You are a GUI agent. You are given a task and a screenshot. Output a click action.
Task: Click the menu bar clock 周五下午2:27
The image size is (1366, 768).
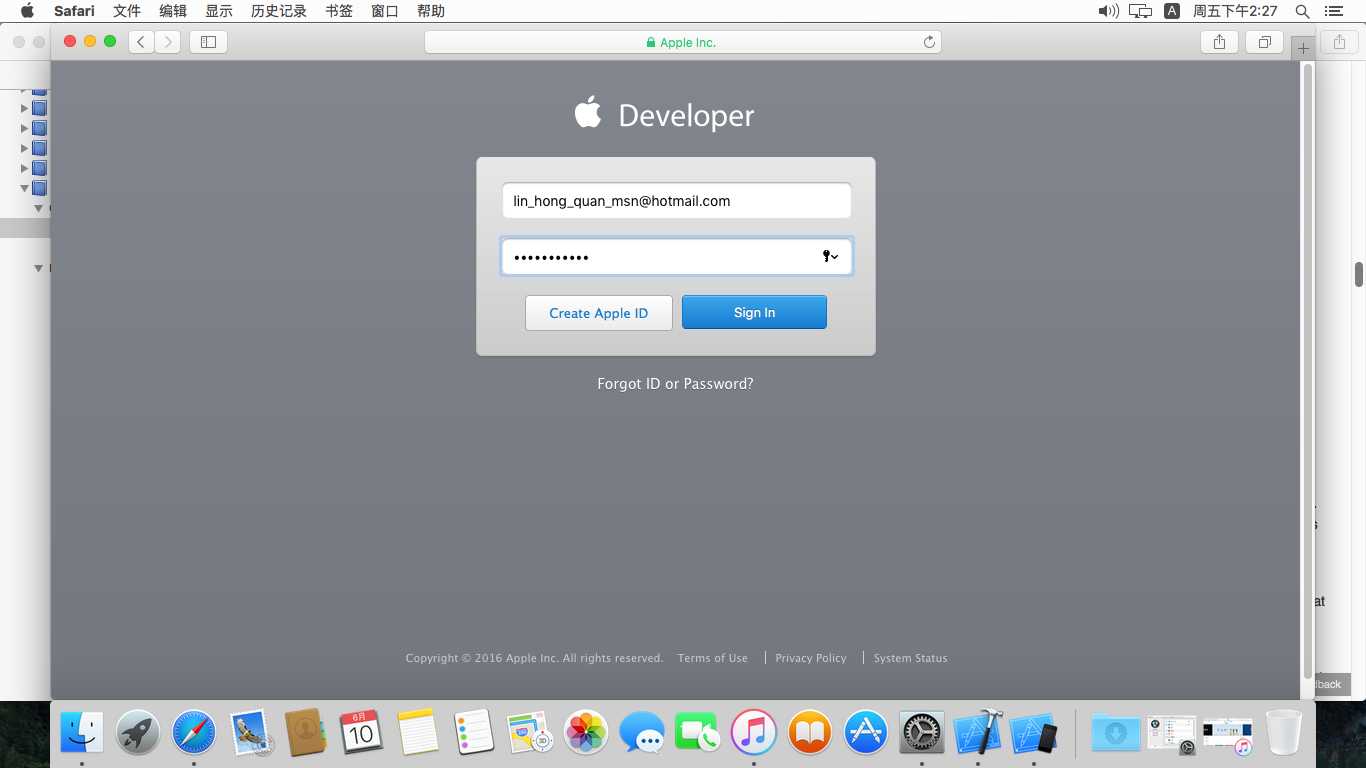pos(1235,11)
